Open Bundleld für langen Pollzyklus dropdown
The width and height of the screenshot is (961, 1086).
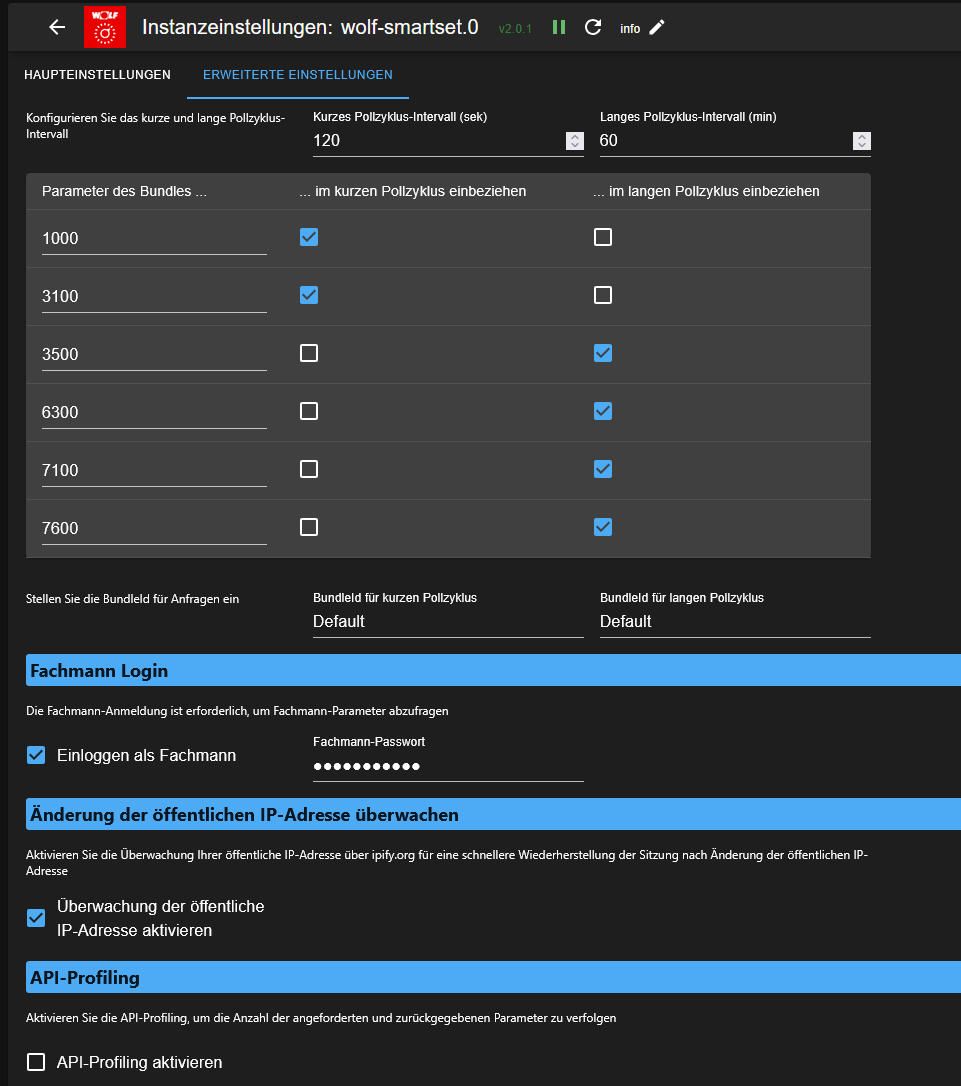735,622
